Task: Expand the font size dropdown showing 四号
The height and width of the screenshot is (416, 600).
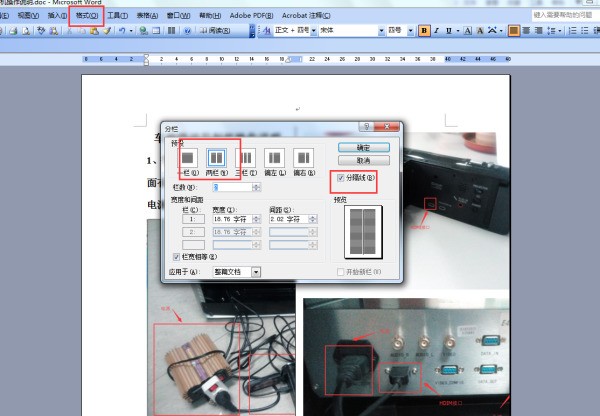Action: click(409, 31)
